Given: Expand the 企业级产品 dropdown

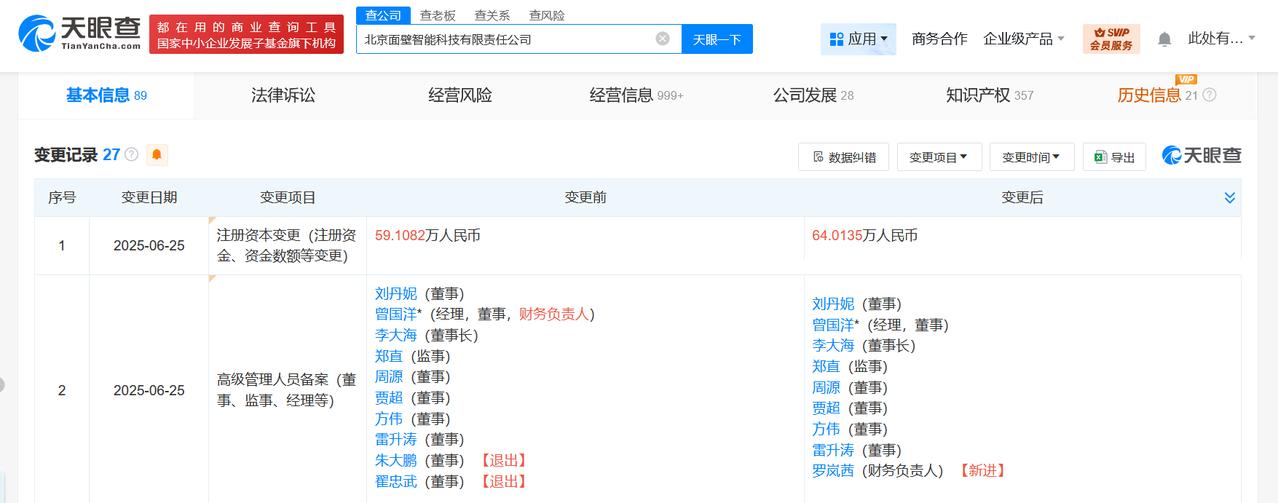Looking at the screenshot, I should [1024, 39].
